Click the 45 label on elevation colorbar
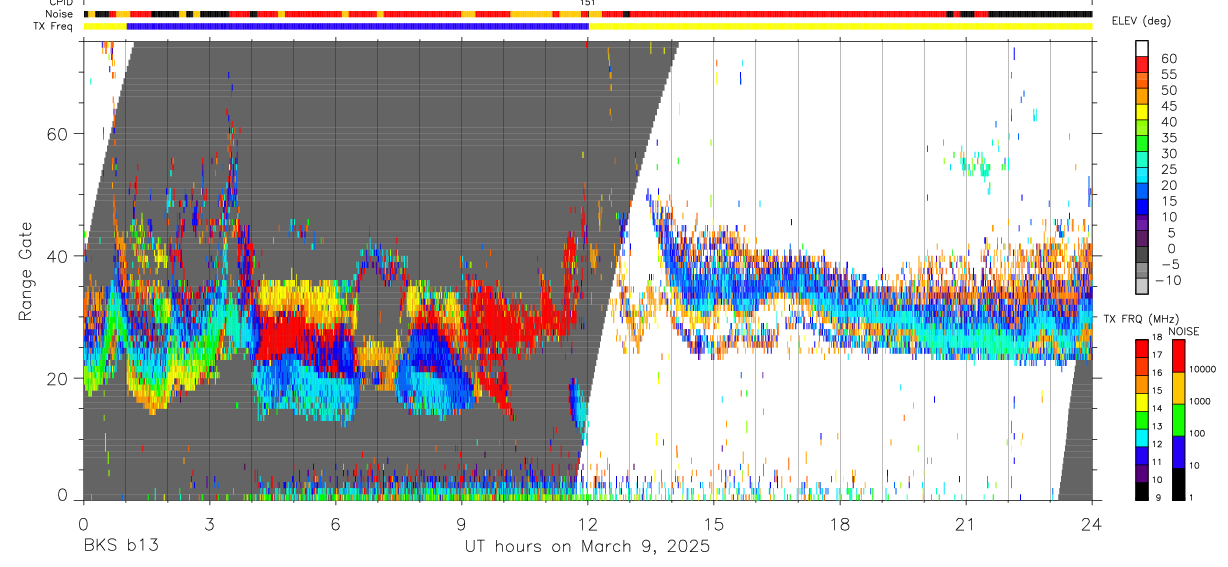Viewport: 1228px width, 567px height. (x=1167, y=106)
